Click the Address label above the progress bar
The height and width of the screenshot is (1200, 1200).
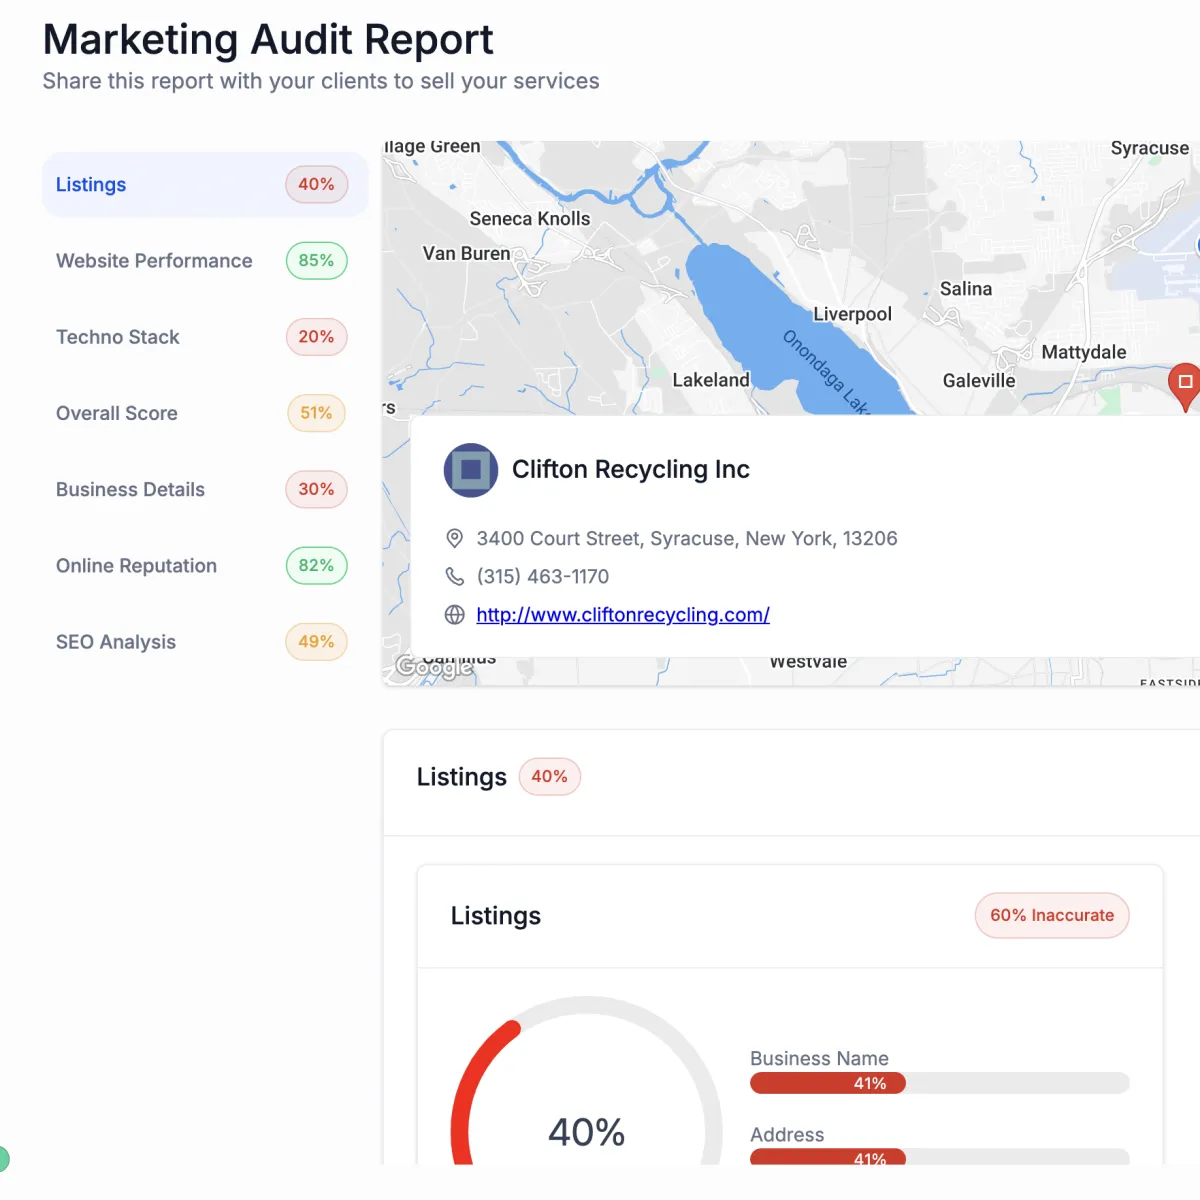pyautogui.click(x=787, y=1135)
